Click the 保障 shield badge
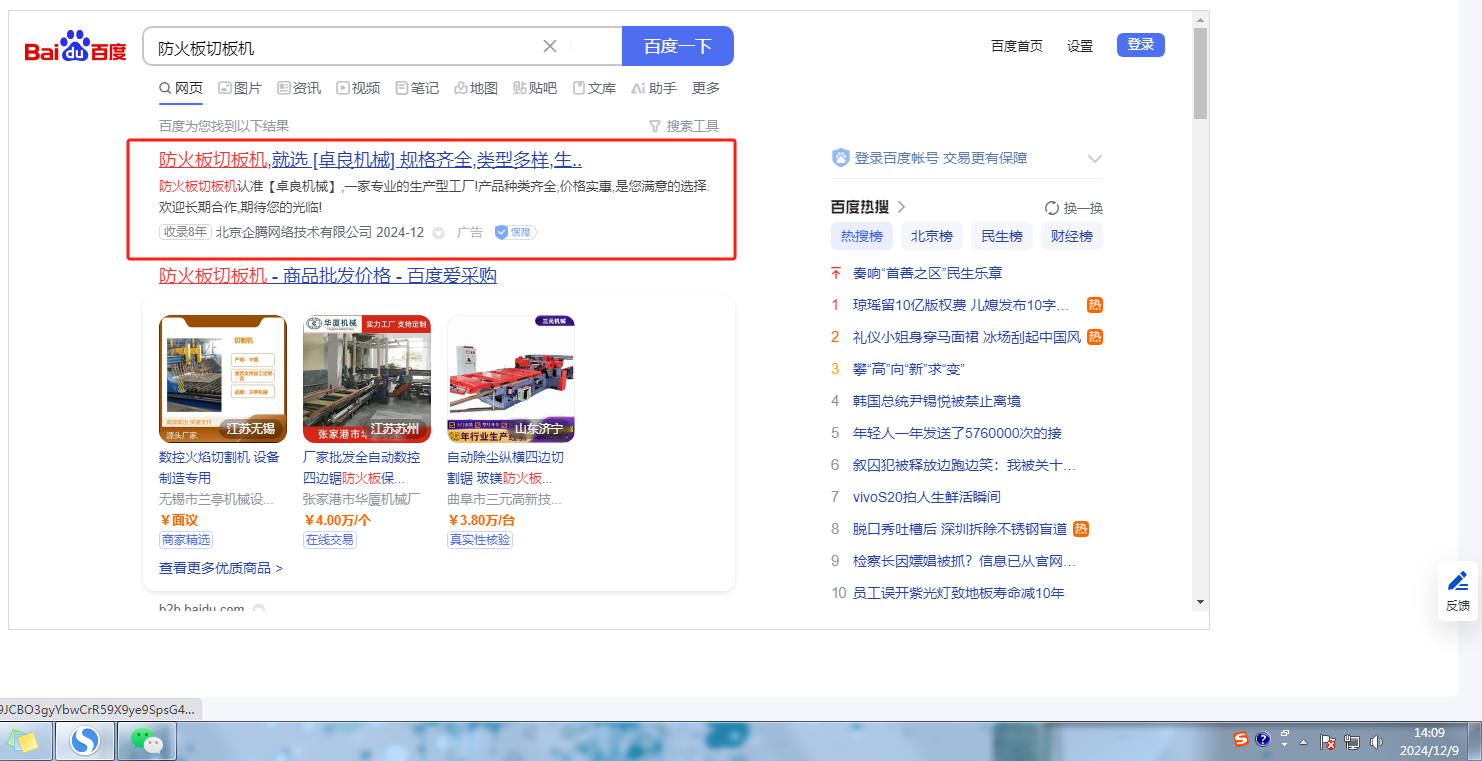1482x761 pixels. point(515,232)
